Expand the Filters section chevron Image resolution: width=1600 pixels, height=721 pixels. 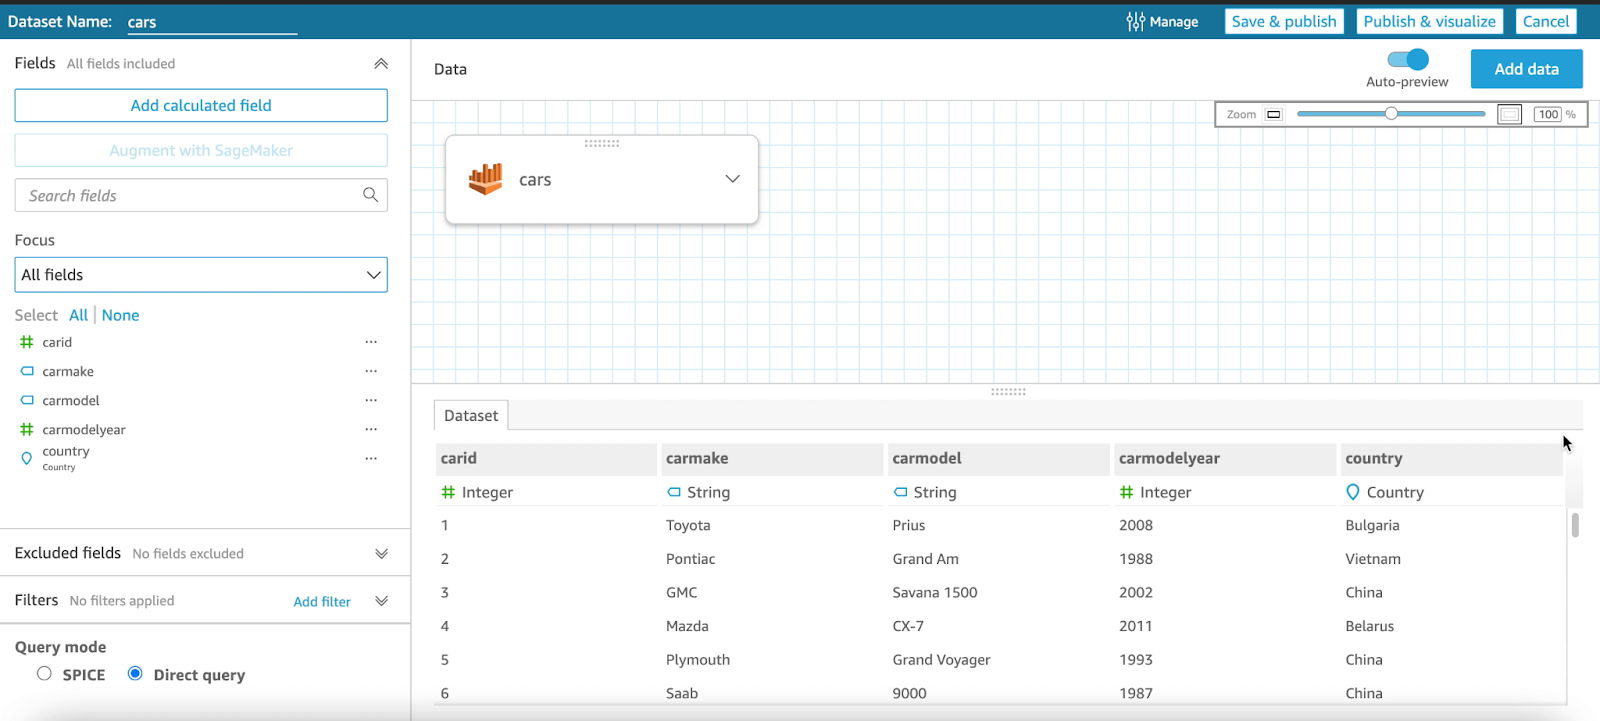click(x=381, y=601)
